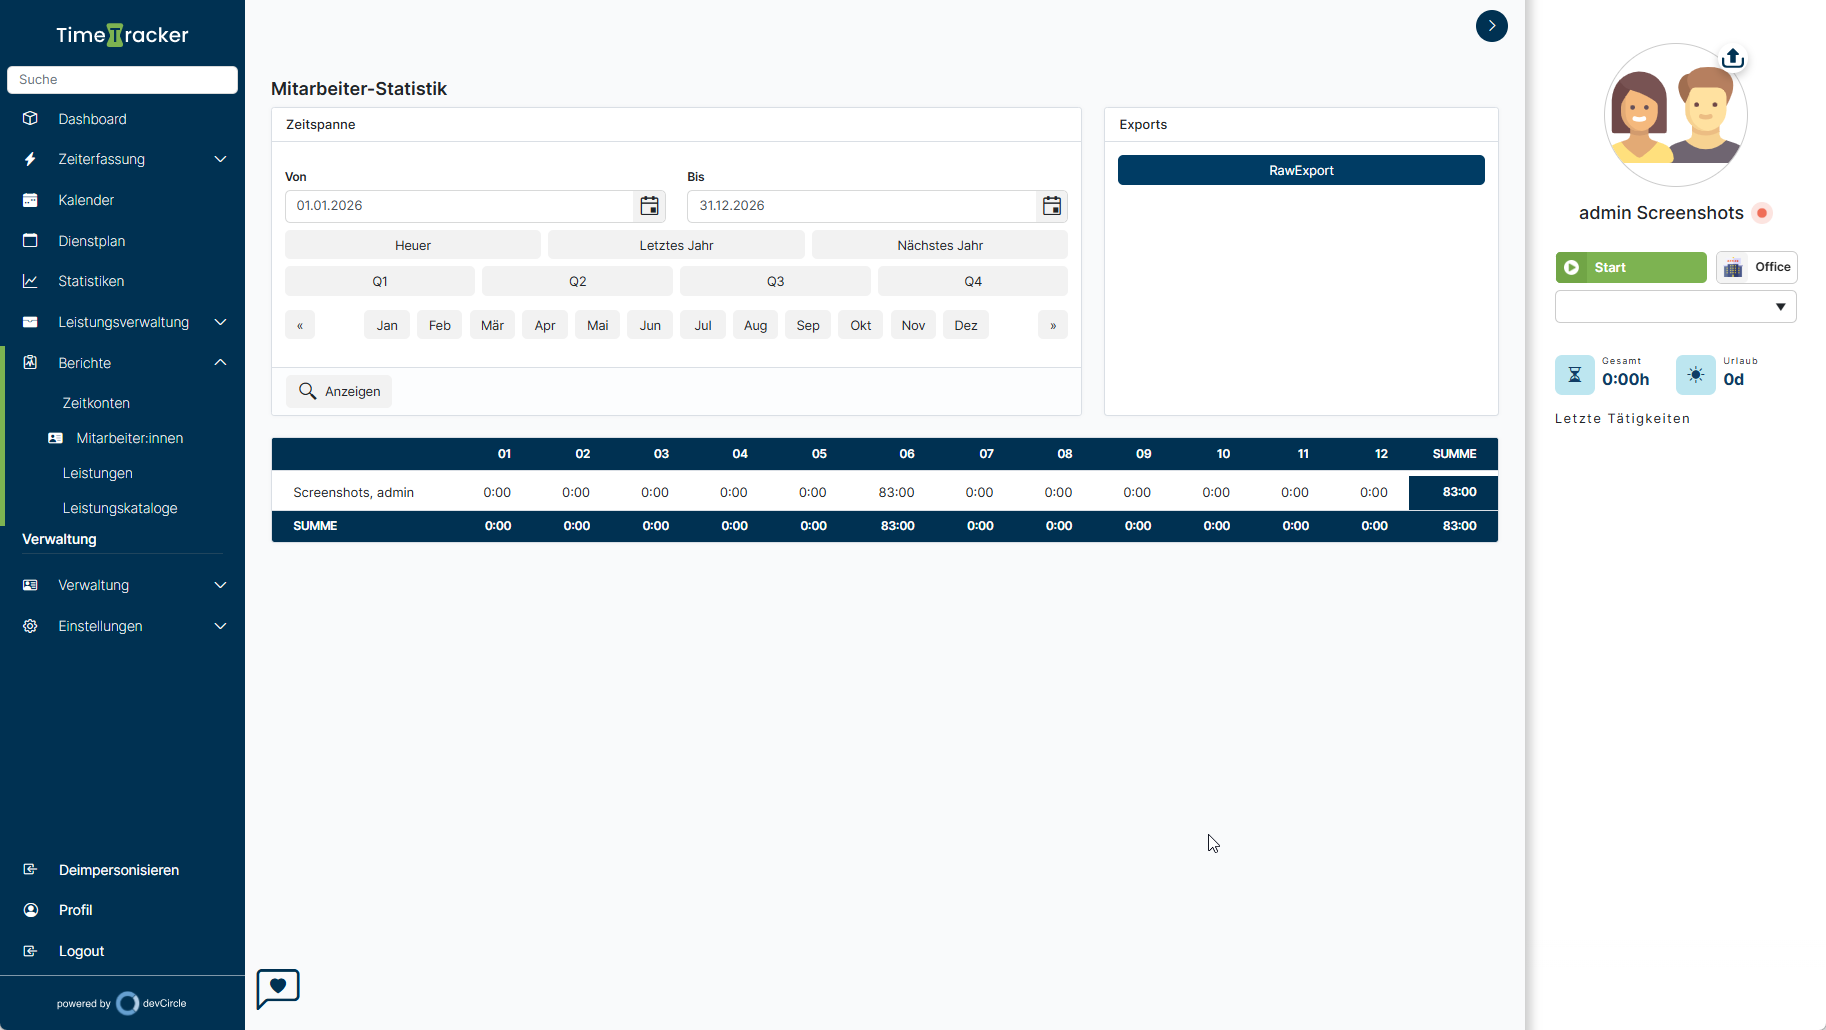
Task: Open the activity dropdown below Start
Action: point(1675,307)
